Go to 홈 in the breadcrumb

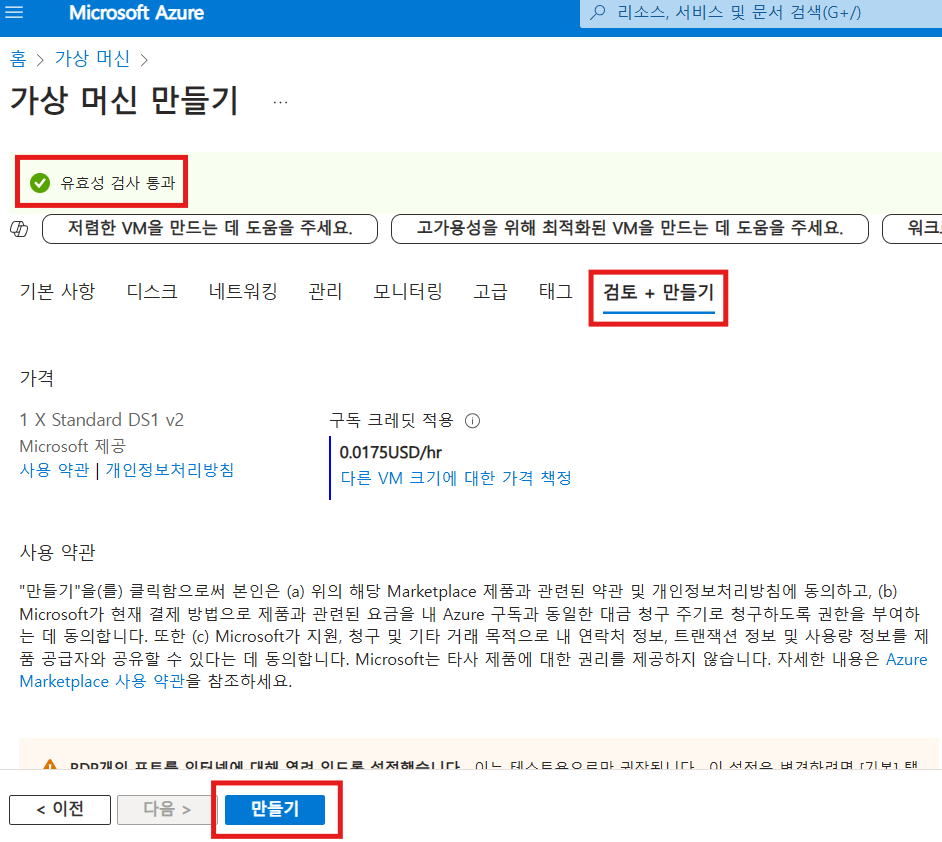click(x=19, y=59)
